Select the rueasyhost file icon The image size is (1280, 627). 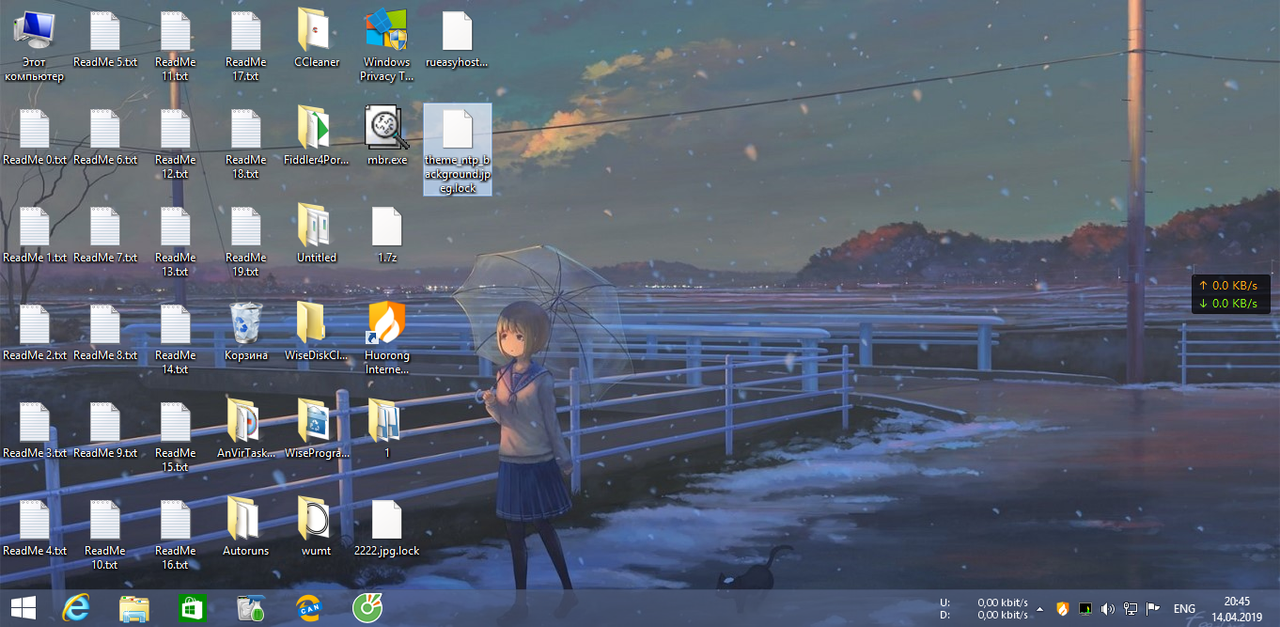pos(457,40)
